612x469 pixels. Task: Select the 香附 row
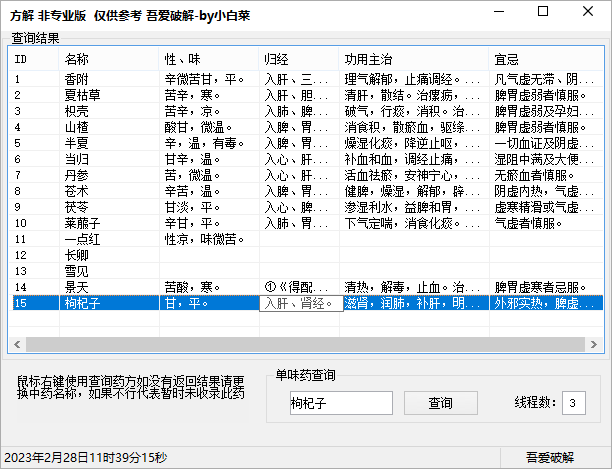click(76, 78)
